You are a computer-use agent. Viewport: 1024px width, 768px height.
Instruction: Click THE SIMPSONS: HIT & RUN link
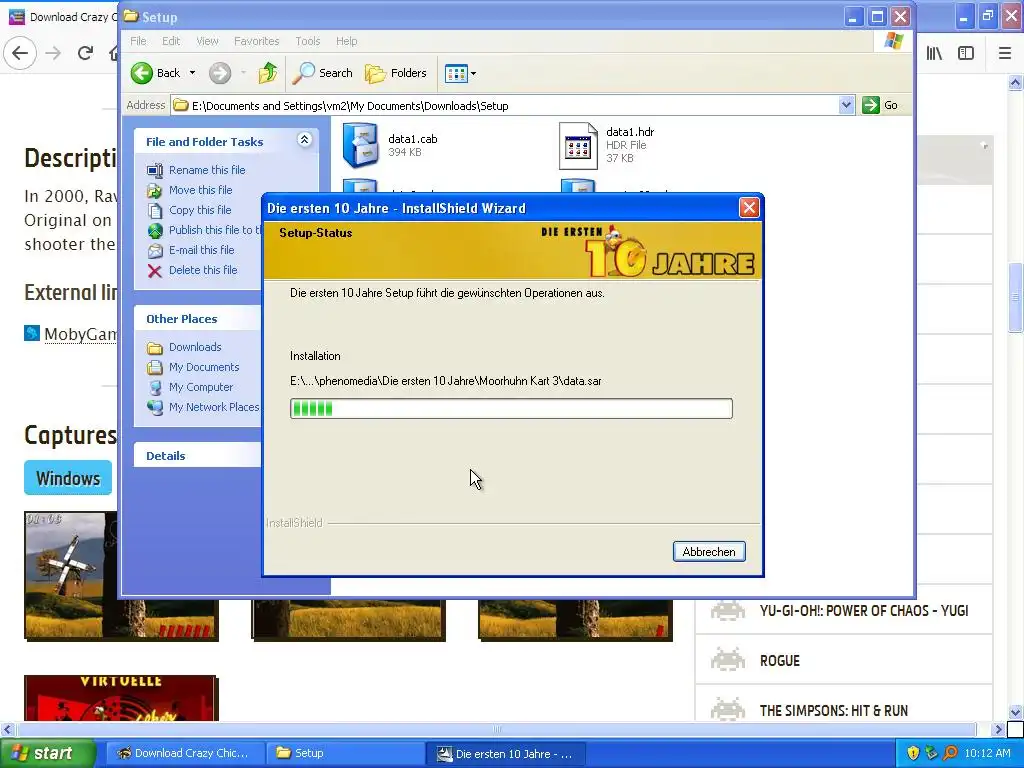(x=834, y=711)
